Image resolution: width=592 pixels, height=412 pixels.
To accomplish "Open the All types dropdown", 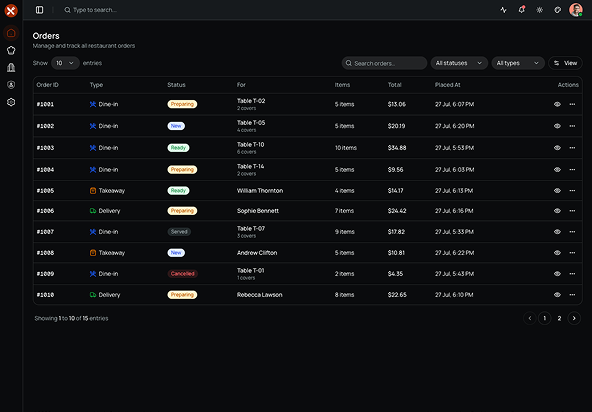I will (518, 63).
